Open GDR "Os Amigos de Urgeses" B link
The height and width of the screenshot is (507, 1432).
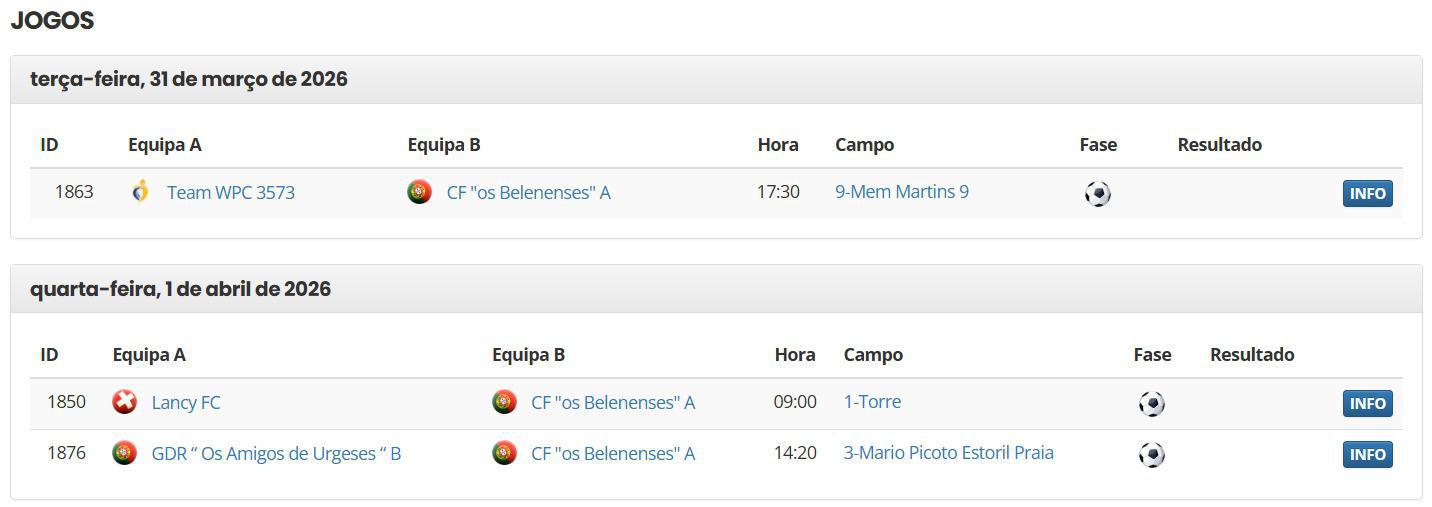point(276,454)
